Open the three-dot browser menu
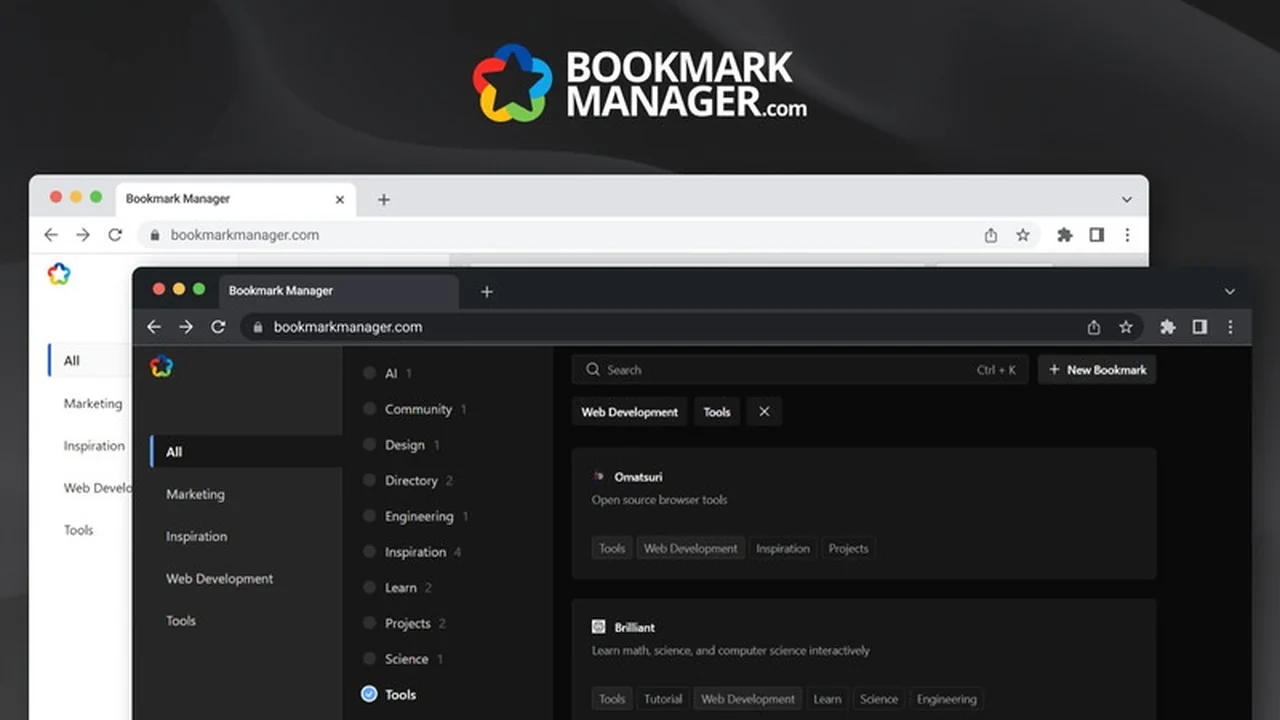Image resolution: width=1280 pixels, height=720 pixels. pos(1230,326)
